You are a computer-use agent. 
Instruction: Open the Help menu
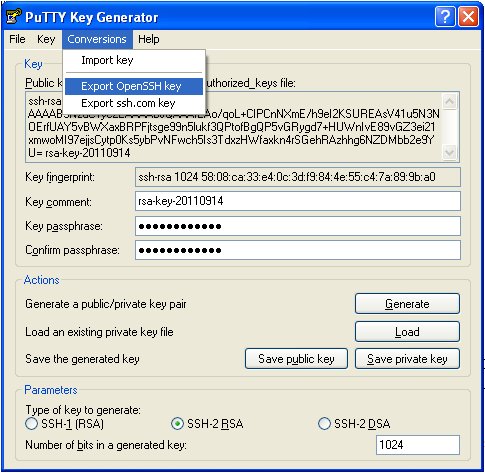pyautogui.click(x=149, y=39)
